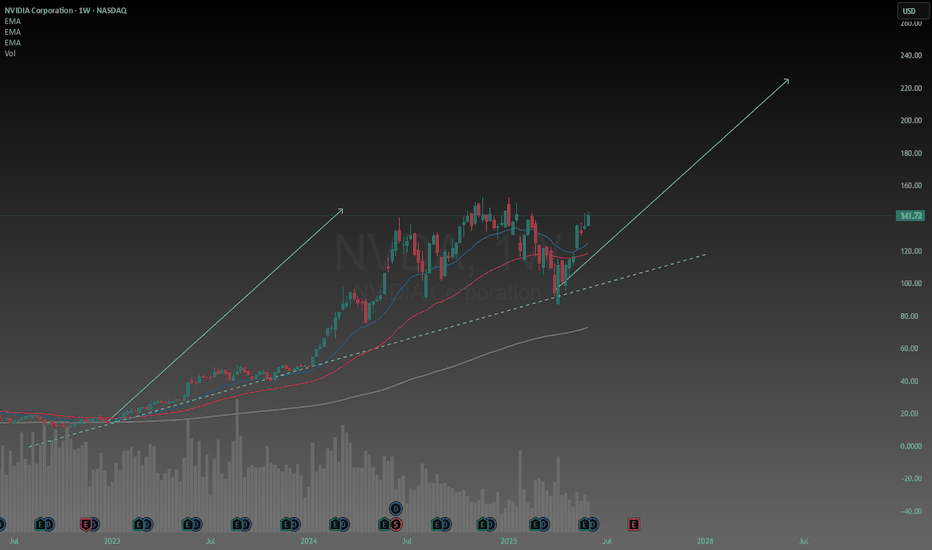Select the middle EMA legend label
This screenshot has width=932, height=550.
point(12,32)
